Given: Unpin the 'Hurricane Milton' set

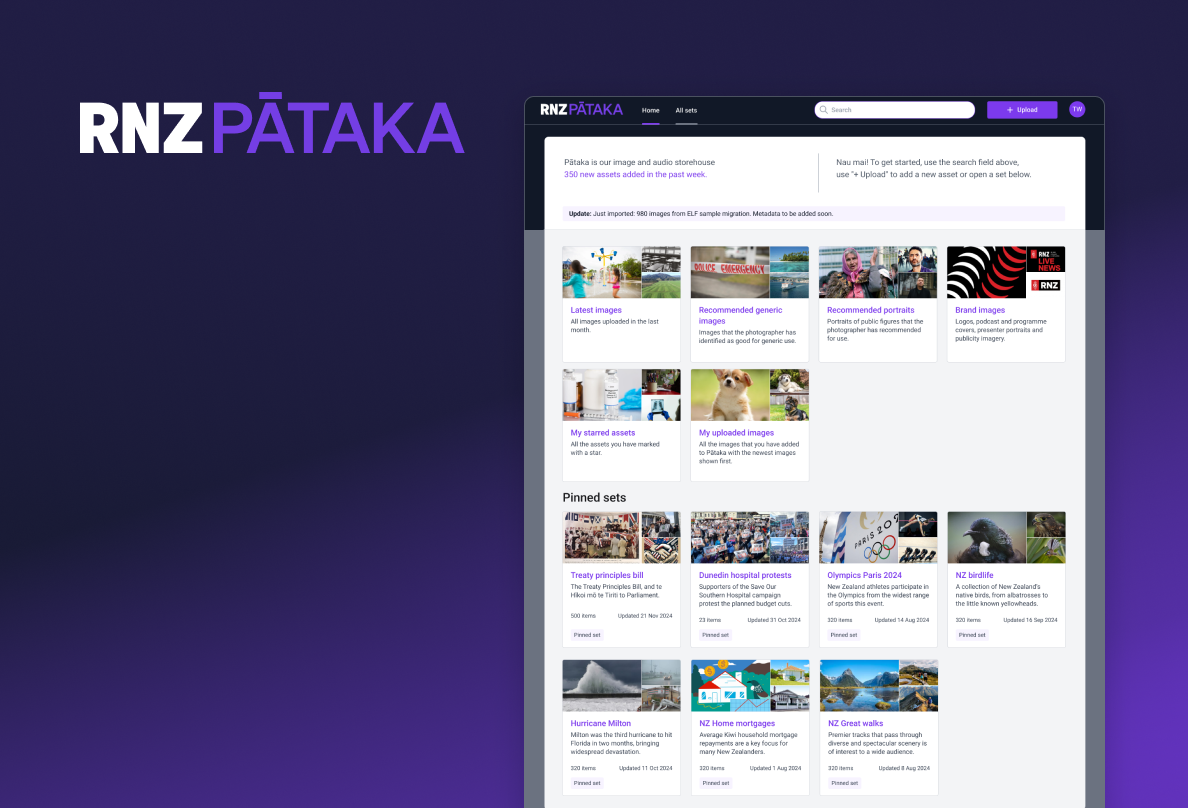Looking at the screenshot, I should [587, 783].
